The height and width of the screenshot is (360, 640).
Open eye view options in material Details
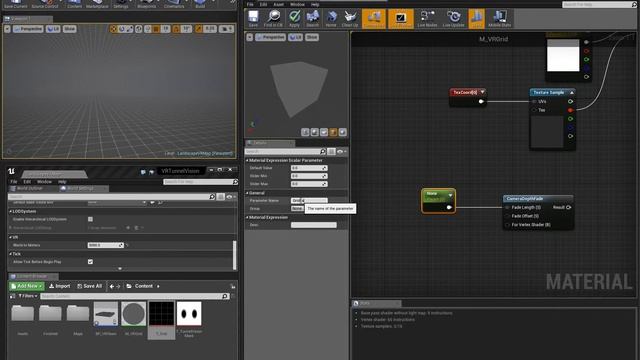[x=341, y=151]
